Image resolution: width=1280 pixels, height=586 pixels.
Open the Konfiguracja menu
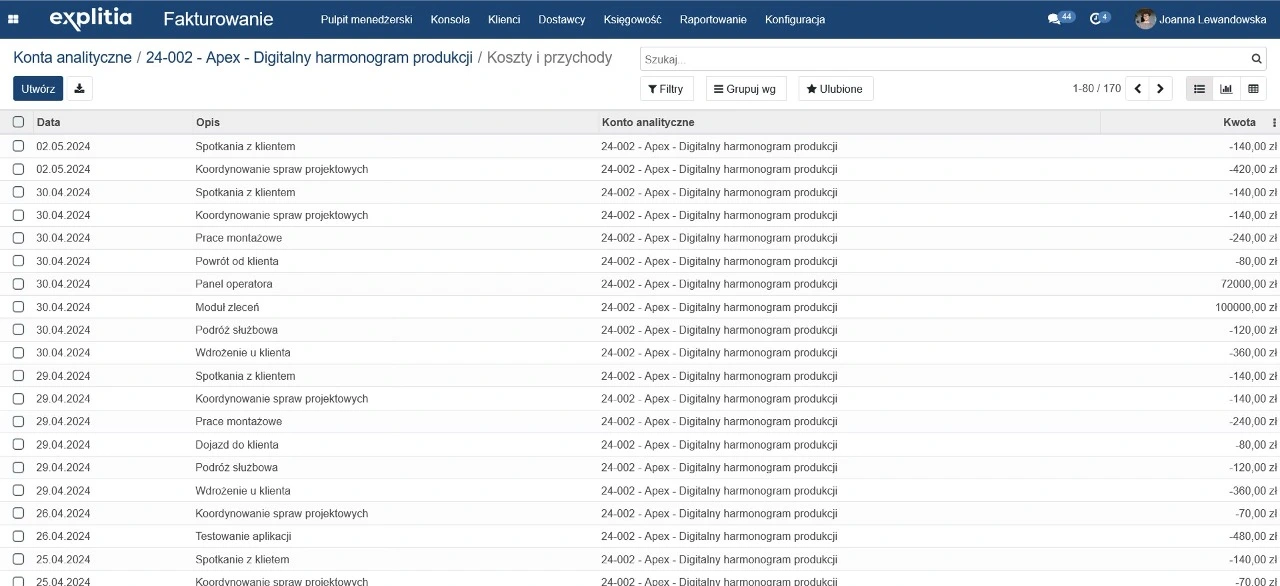(795, 19)
